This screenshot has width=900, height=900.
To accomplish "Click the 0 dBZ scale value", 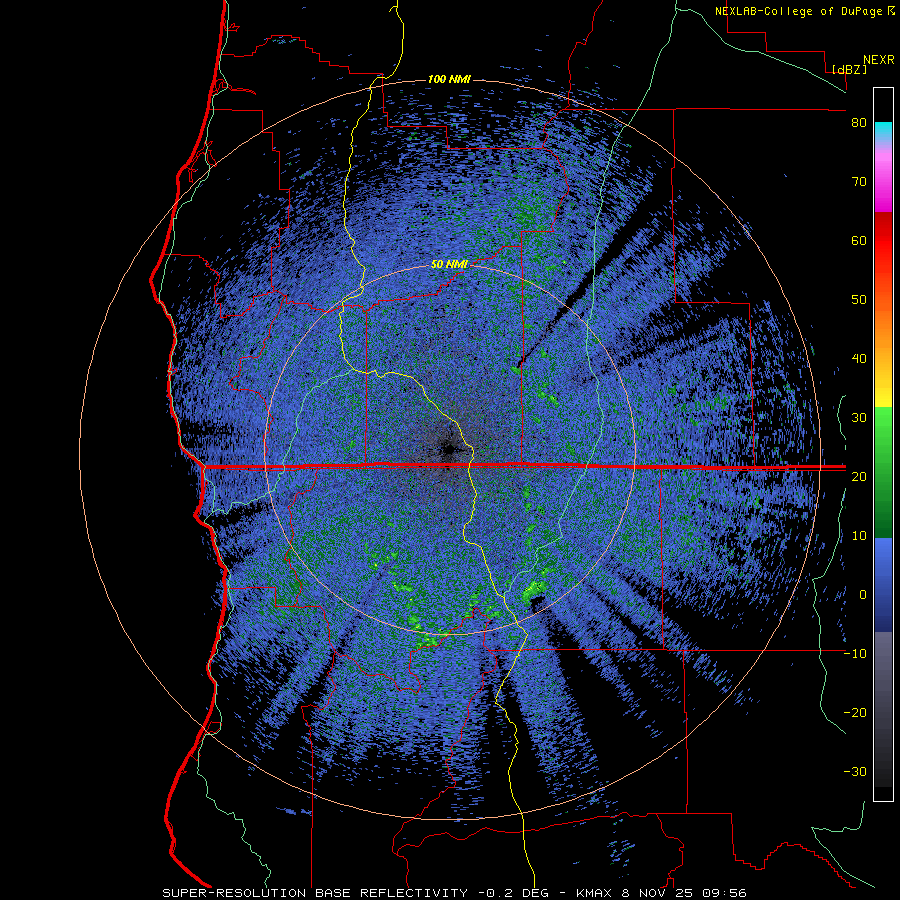I will (x=863, y=595).
